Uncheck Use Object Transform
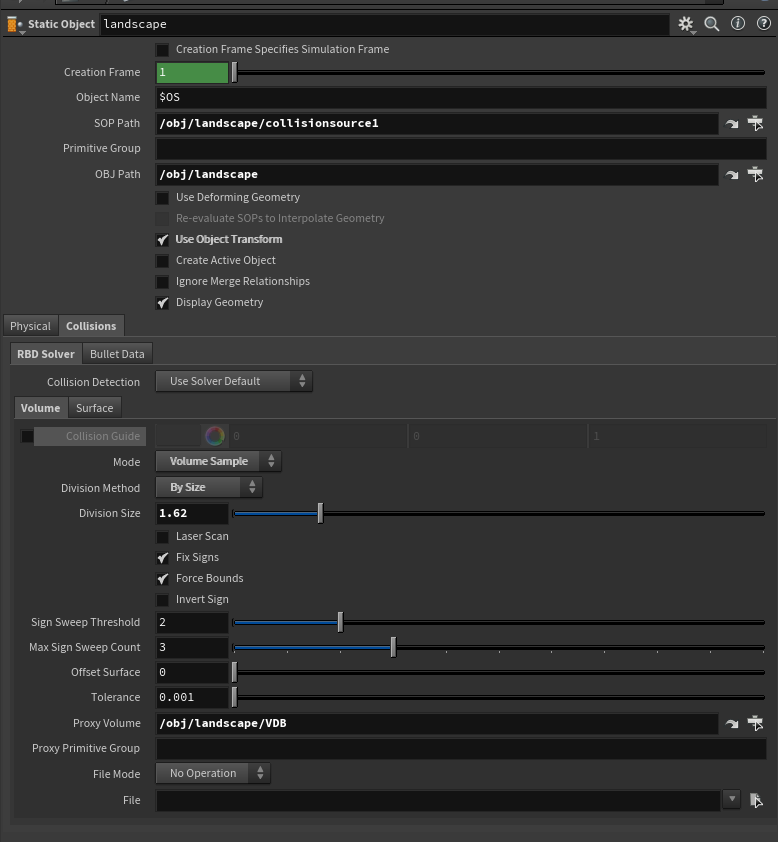The width and height of the screenshot is (778, 842). [162, 240]
